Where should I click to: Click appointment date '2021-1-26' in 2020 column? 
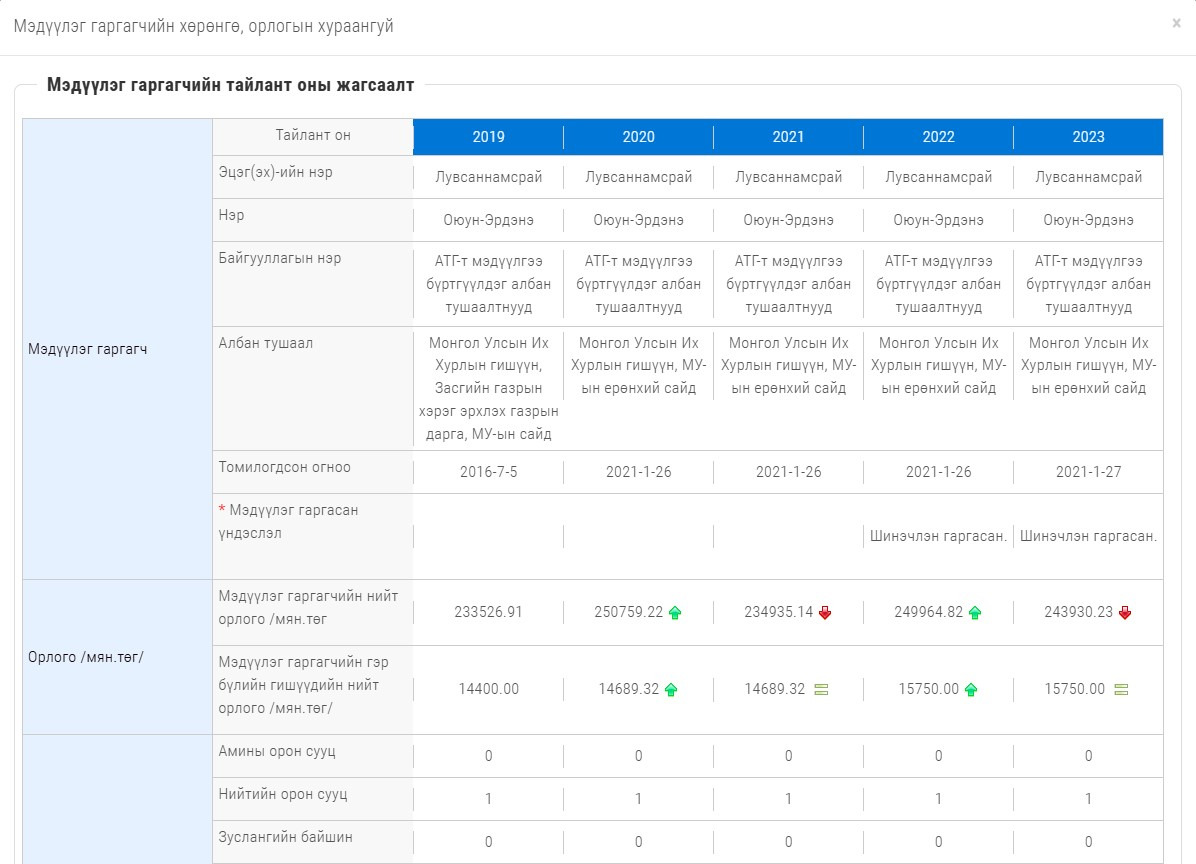click(x=638, y=472)
